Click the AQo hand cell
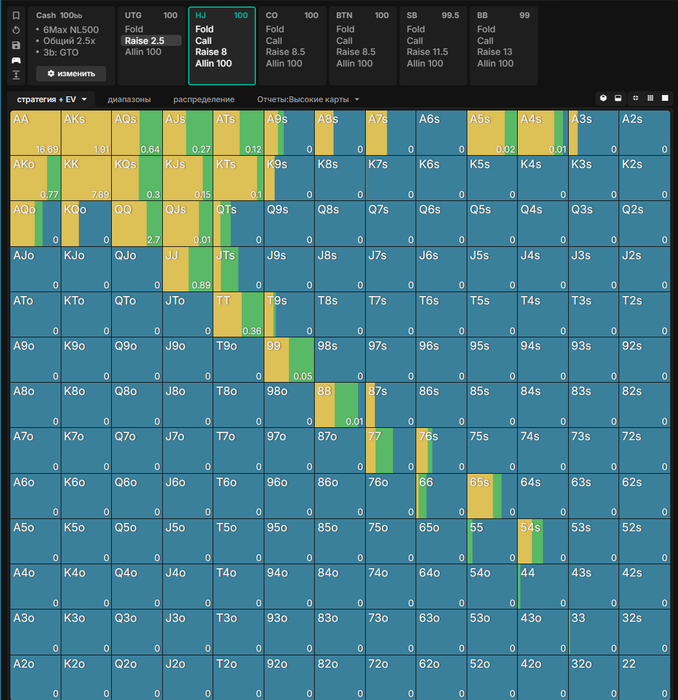Image resolution: width=678 pixels, height=700 pixels. click(35, 224)
